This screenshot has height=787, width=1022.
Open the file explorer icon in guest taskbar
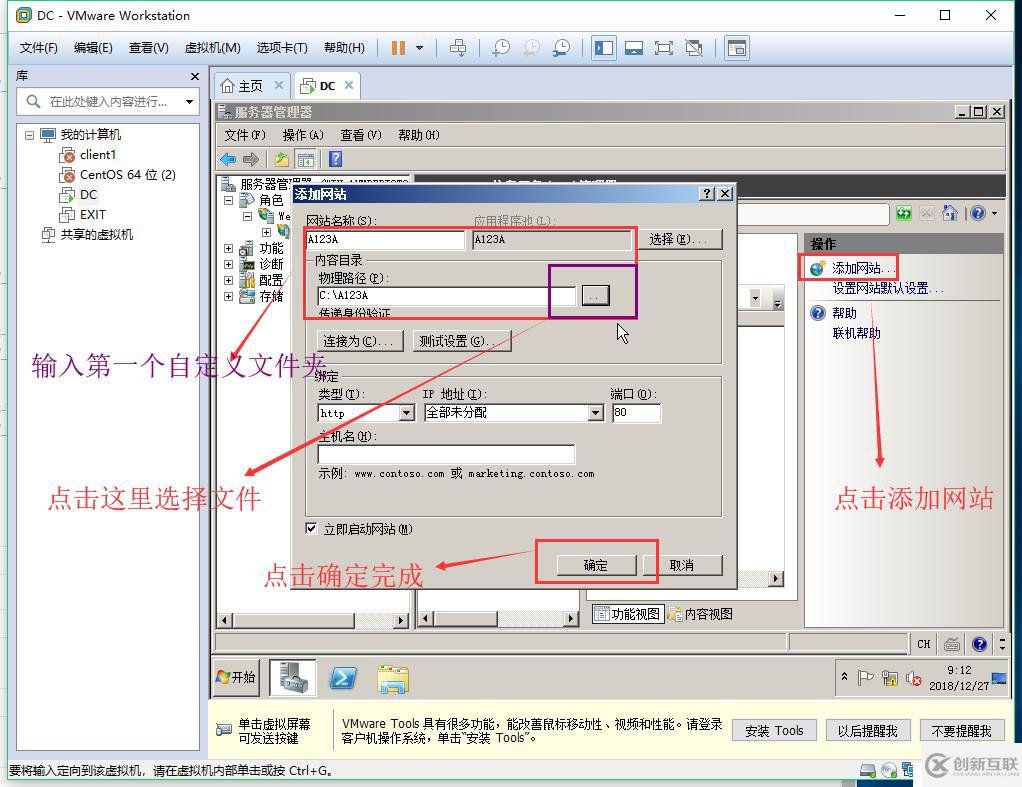(393, 679)
